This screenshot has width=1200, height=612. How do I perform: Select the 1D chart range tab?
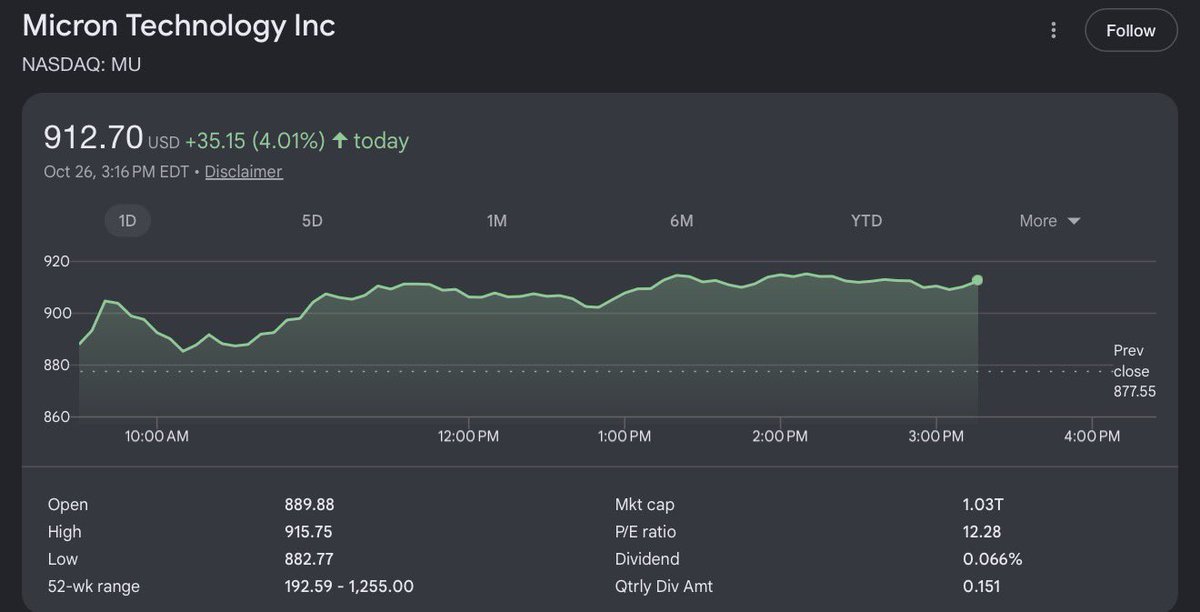point(127,220)
